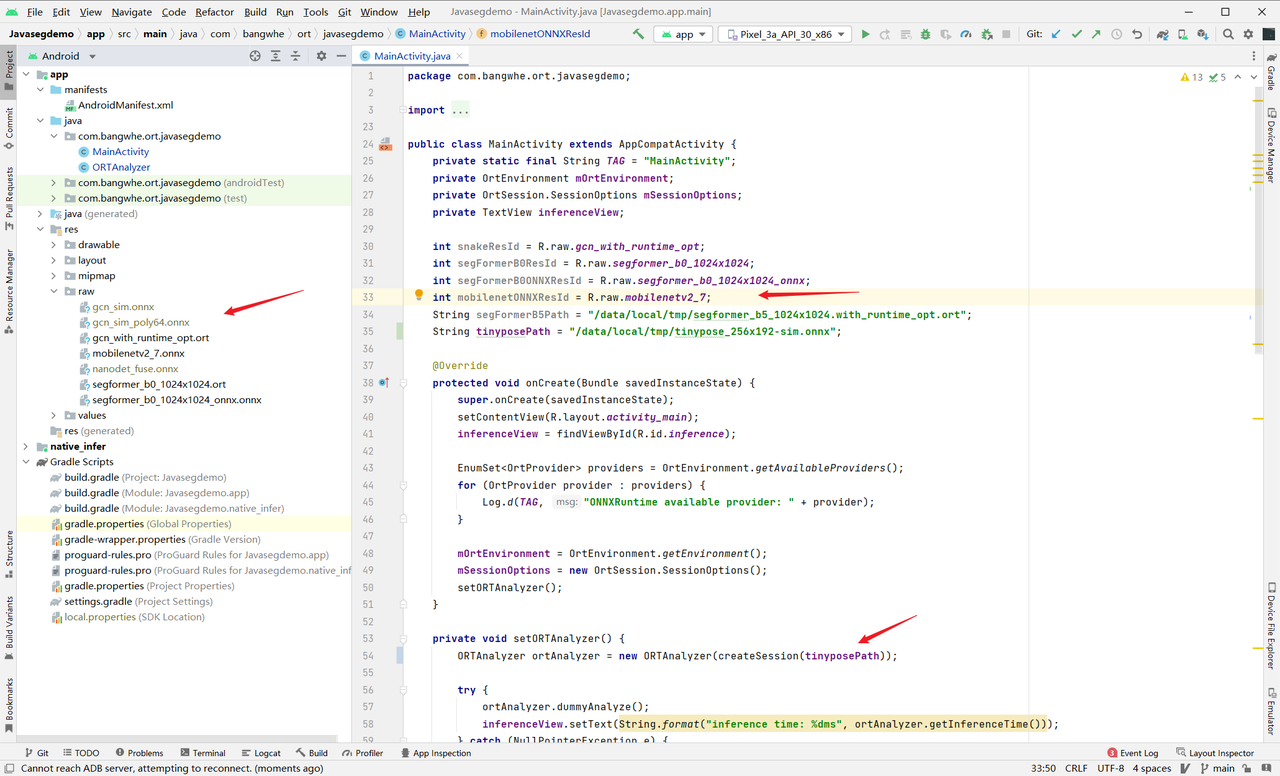This screenshot has width=1280, height=776.
Task: Open the Profile app gauge icon
Action: pos(965,34)
